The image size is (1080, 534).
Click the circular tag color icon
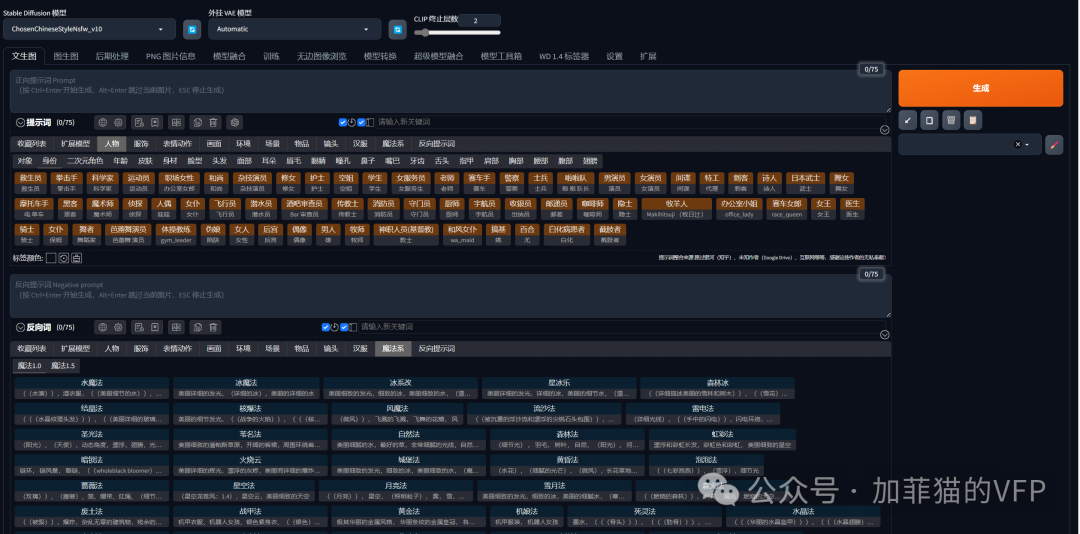(x=63, y=258)
